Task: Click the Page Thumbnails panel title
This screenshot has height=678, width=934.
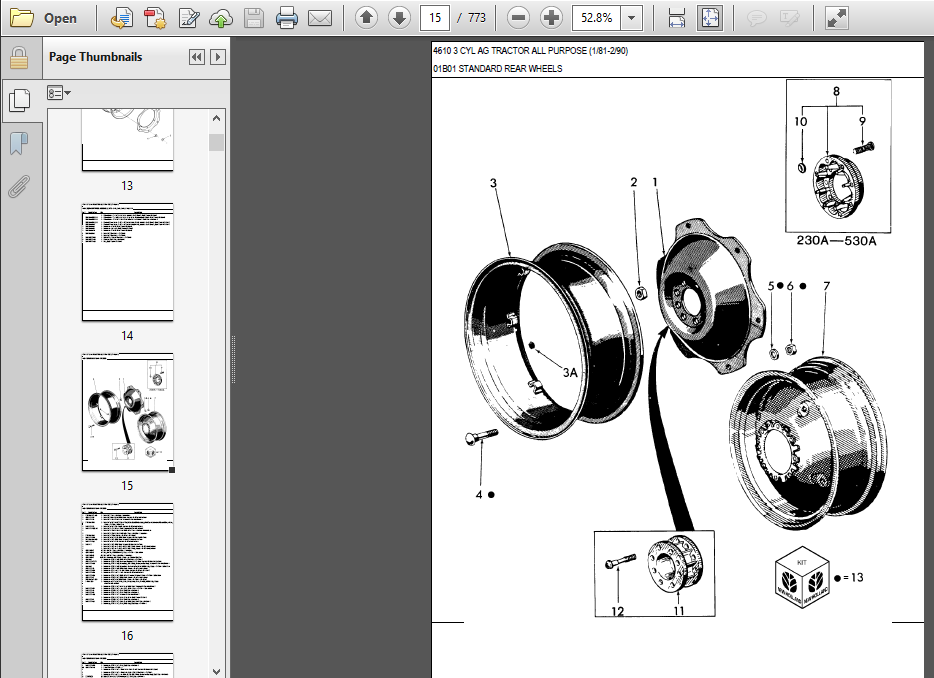Action: pos(95,57)
